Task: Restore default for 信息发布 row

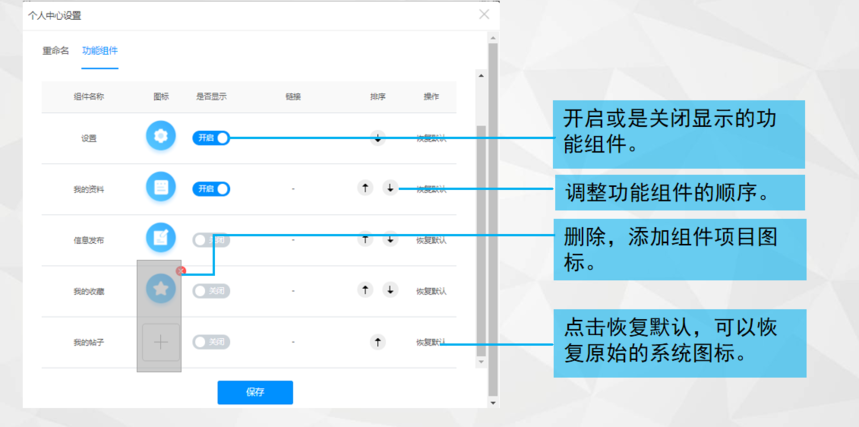Action: (x=431, y=240)
